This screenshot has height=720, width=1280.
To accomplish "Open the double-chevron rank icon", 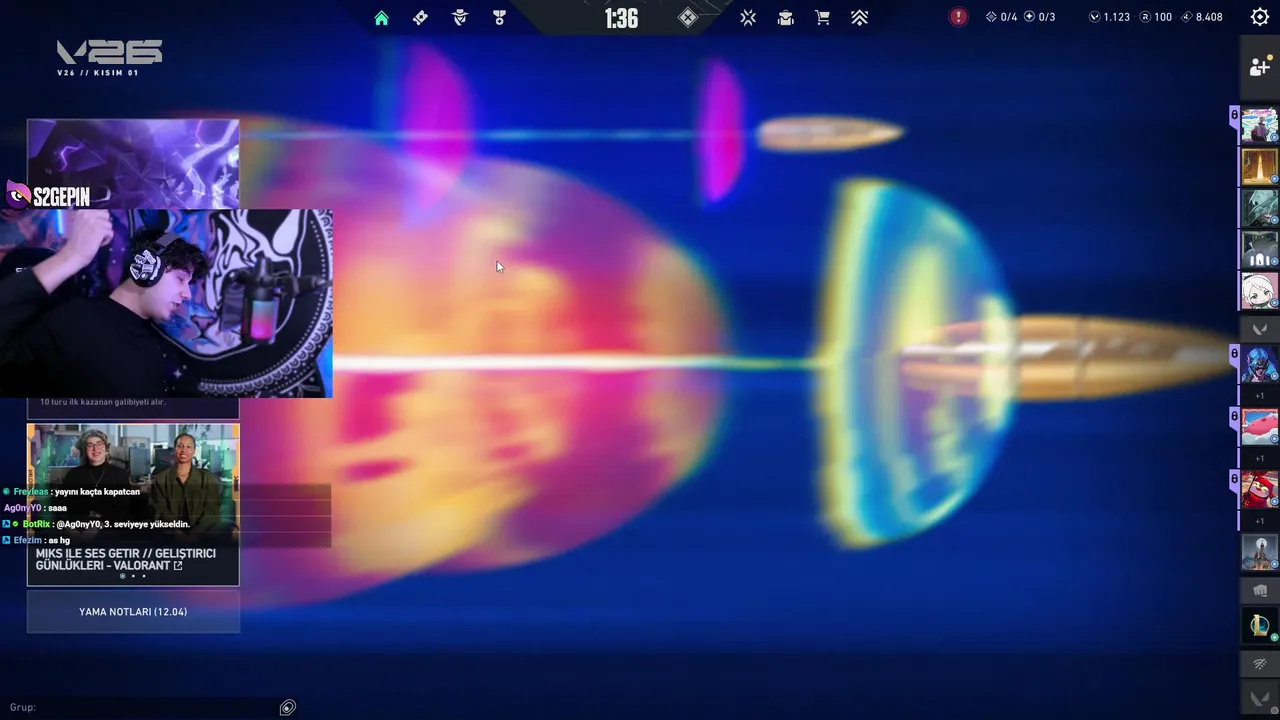I will (859, 17).
